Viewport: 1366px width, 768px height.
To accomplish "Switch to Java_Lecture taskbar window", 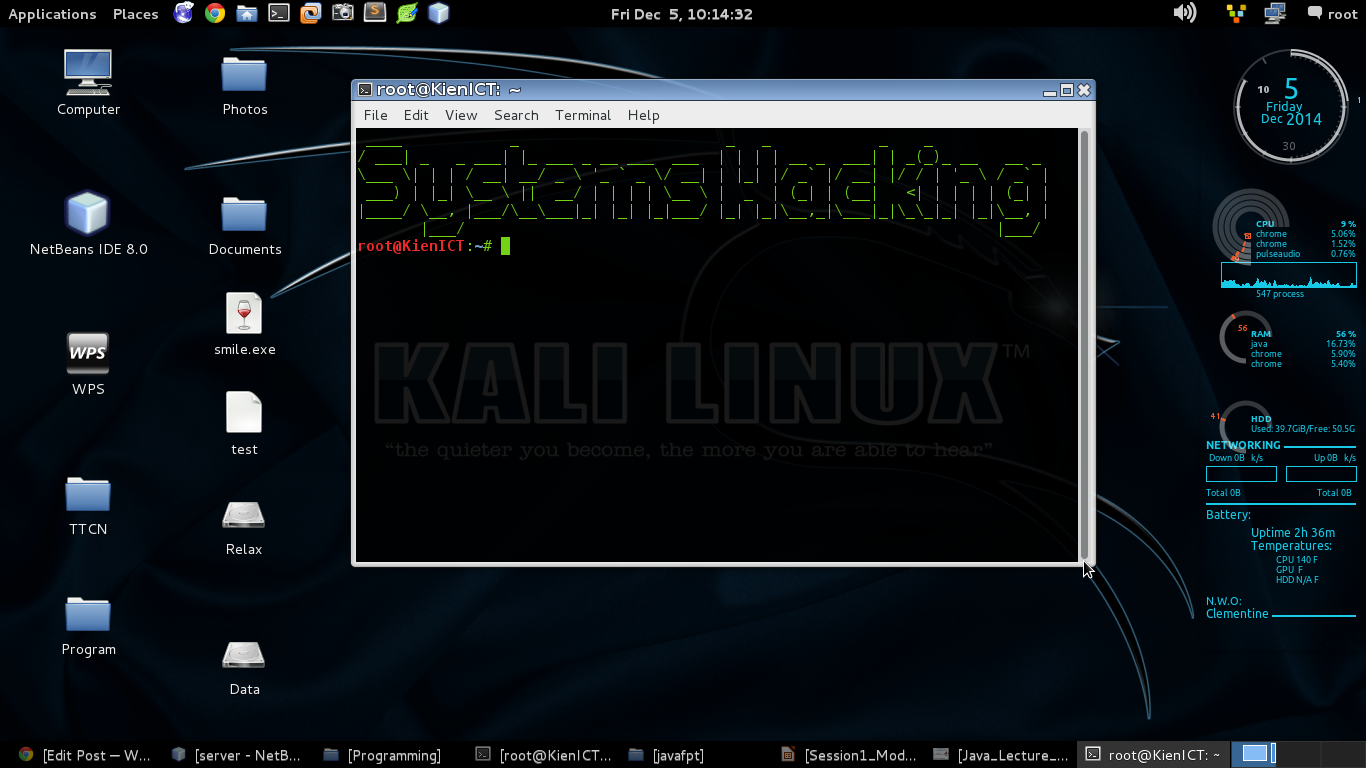I will click(x=1000, y=755).
